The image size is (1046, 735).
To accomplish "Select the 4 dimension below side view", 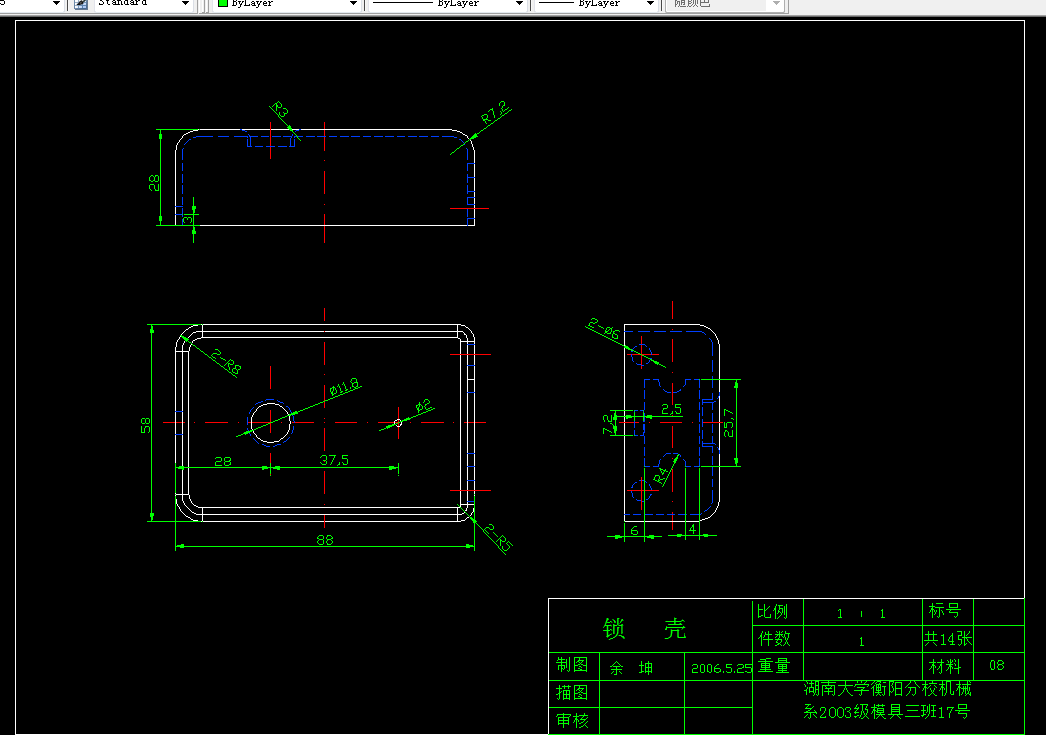I will click(692, 529).
